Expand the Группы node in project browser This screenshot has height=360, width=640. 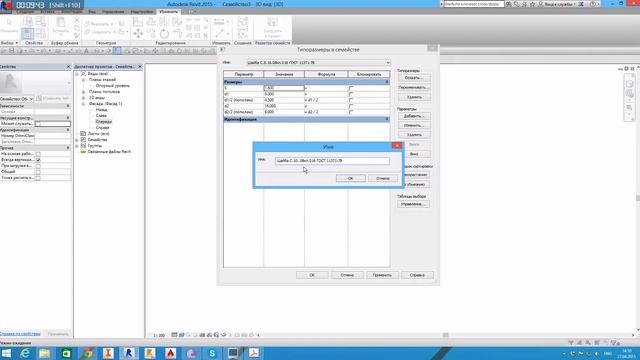pyautogui.click(x=77, y=146)
